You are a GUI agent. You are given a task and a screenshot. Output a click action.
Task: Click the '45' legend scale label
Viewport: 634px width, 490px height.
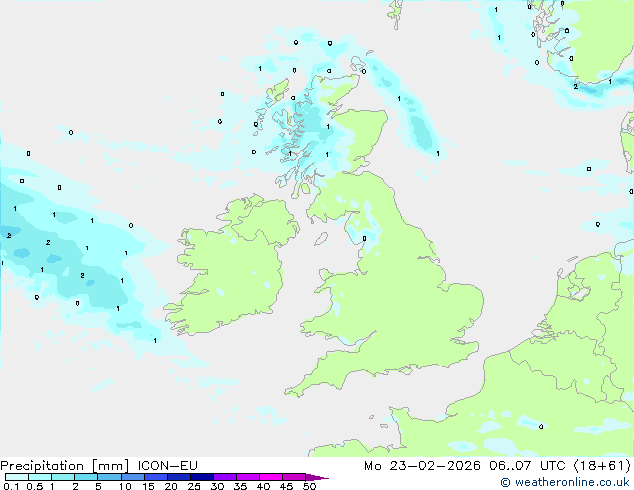[x=286, y=486]
